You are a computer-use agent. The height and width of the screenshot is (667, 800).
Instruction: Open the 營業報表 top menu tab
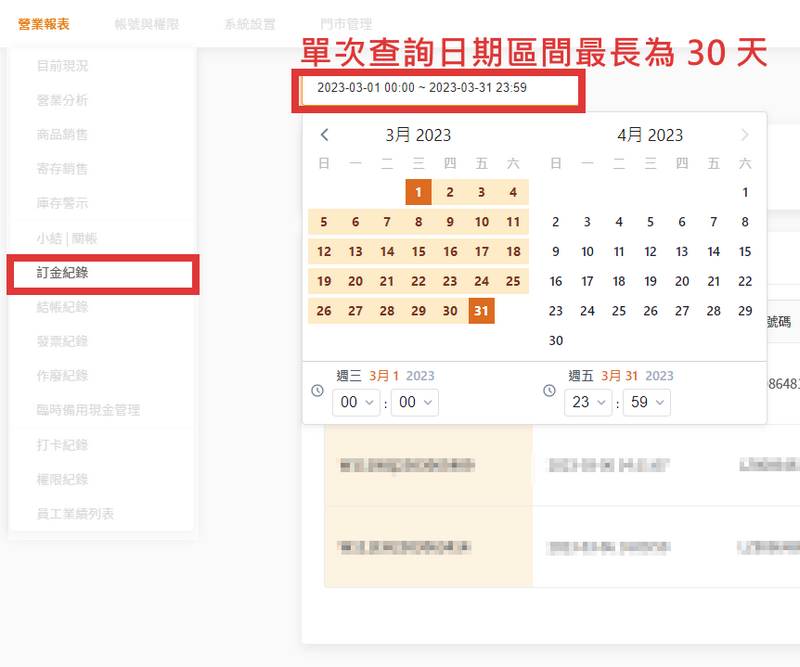click(43, 24)
